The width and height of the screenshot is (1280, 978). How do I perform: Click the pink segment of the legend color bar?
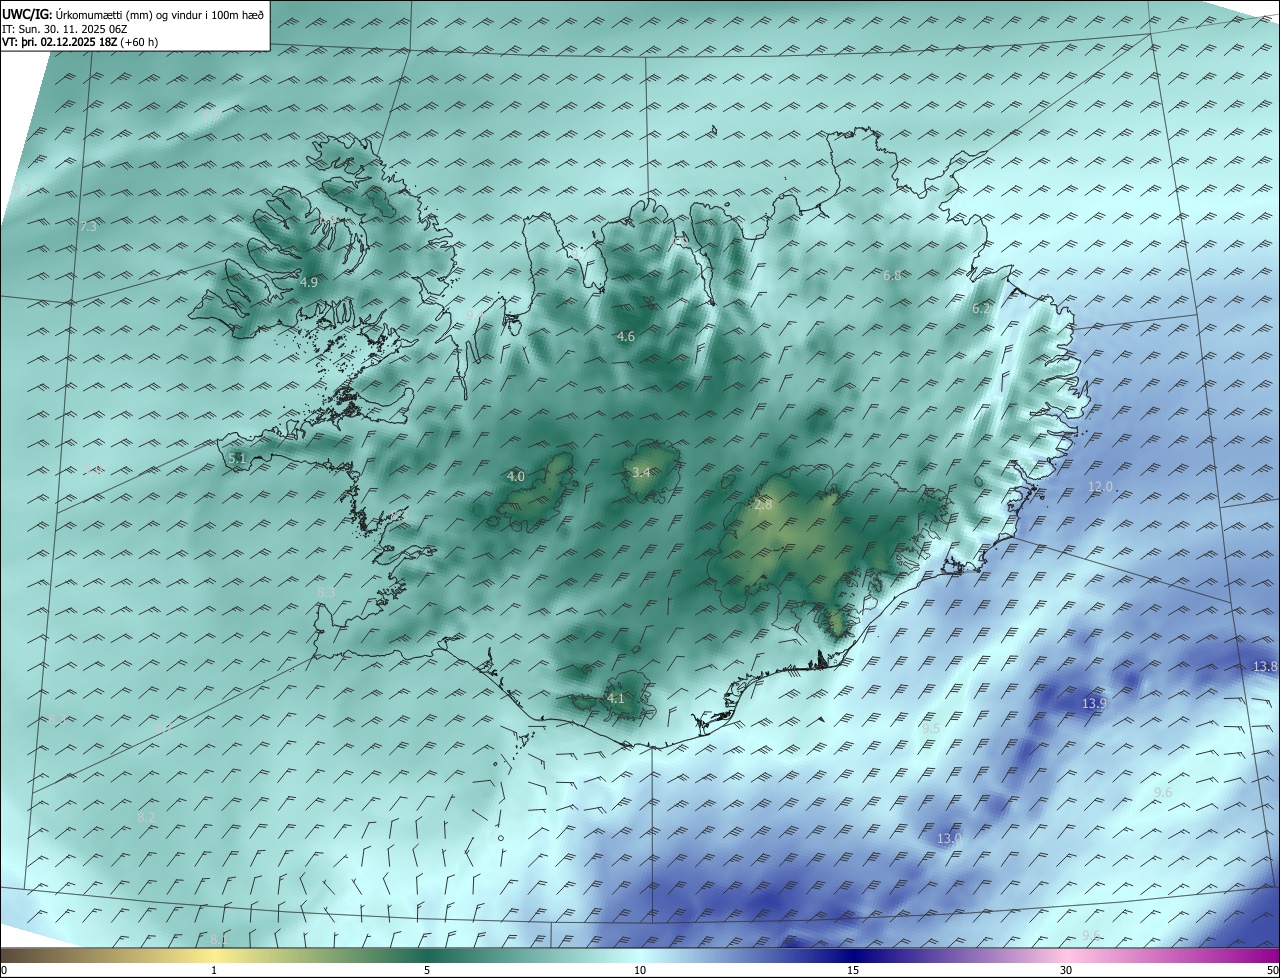pos(1066,956)
